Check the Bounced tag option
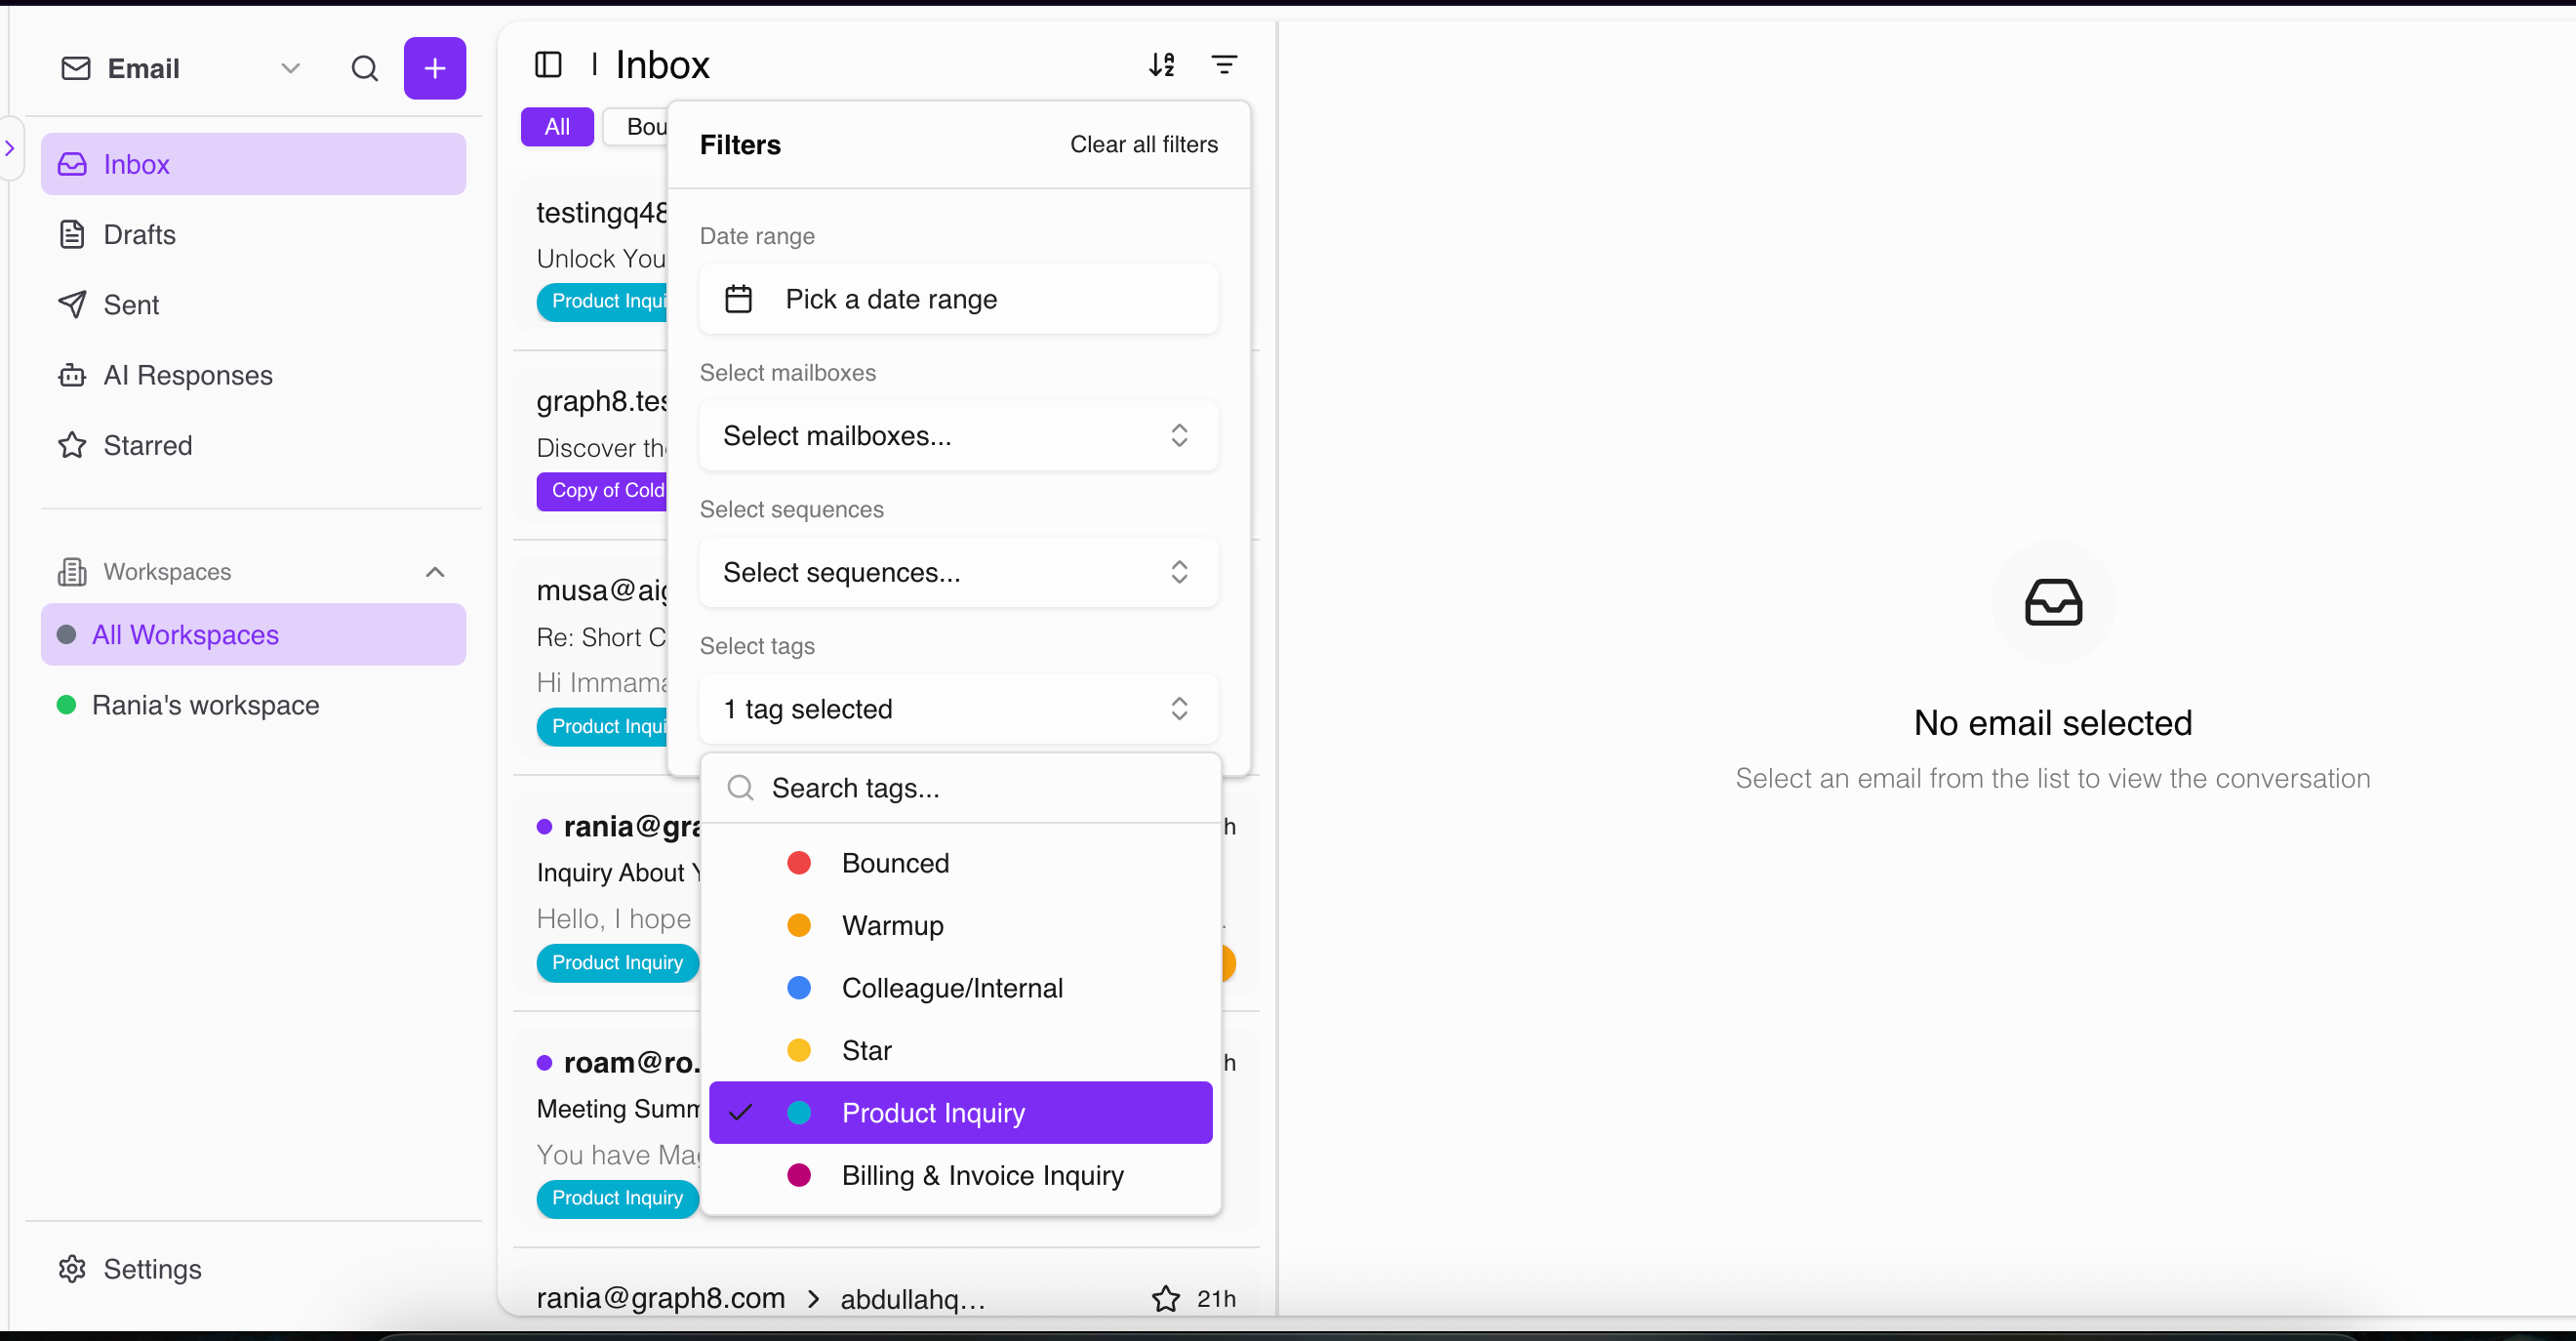The image size is (2576, 1341). (960, 862)
